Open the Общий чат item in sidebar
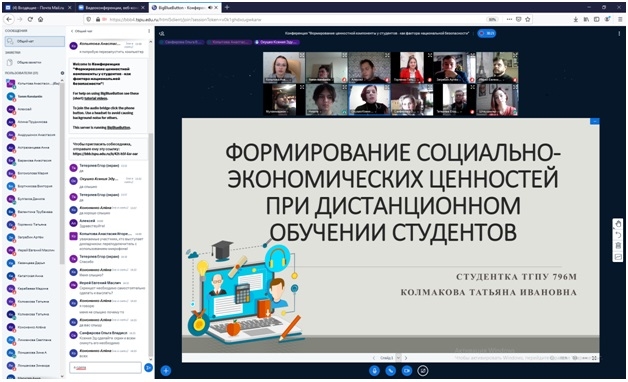 pyautogui.click(x=34, y=41)
